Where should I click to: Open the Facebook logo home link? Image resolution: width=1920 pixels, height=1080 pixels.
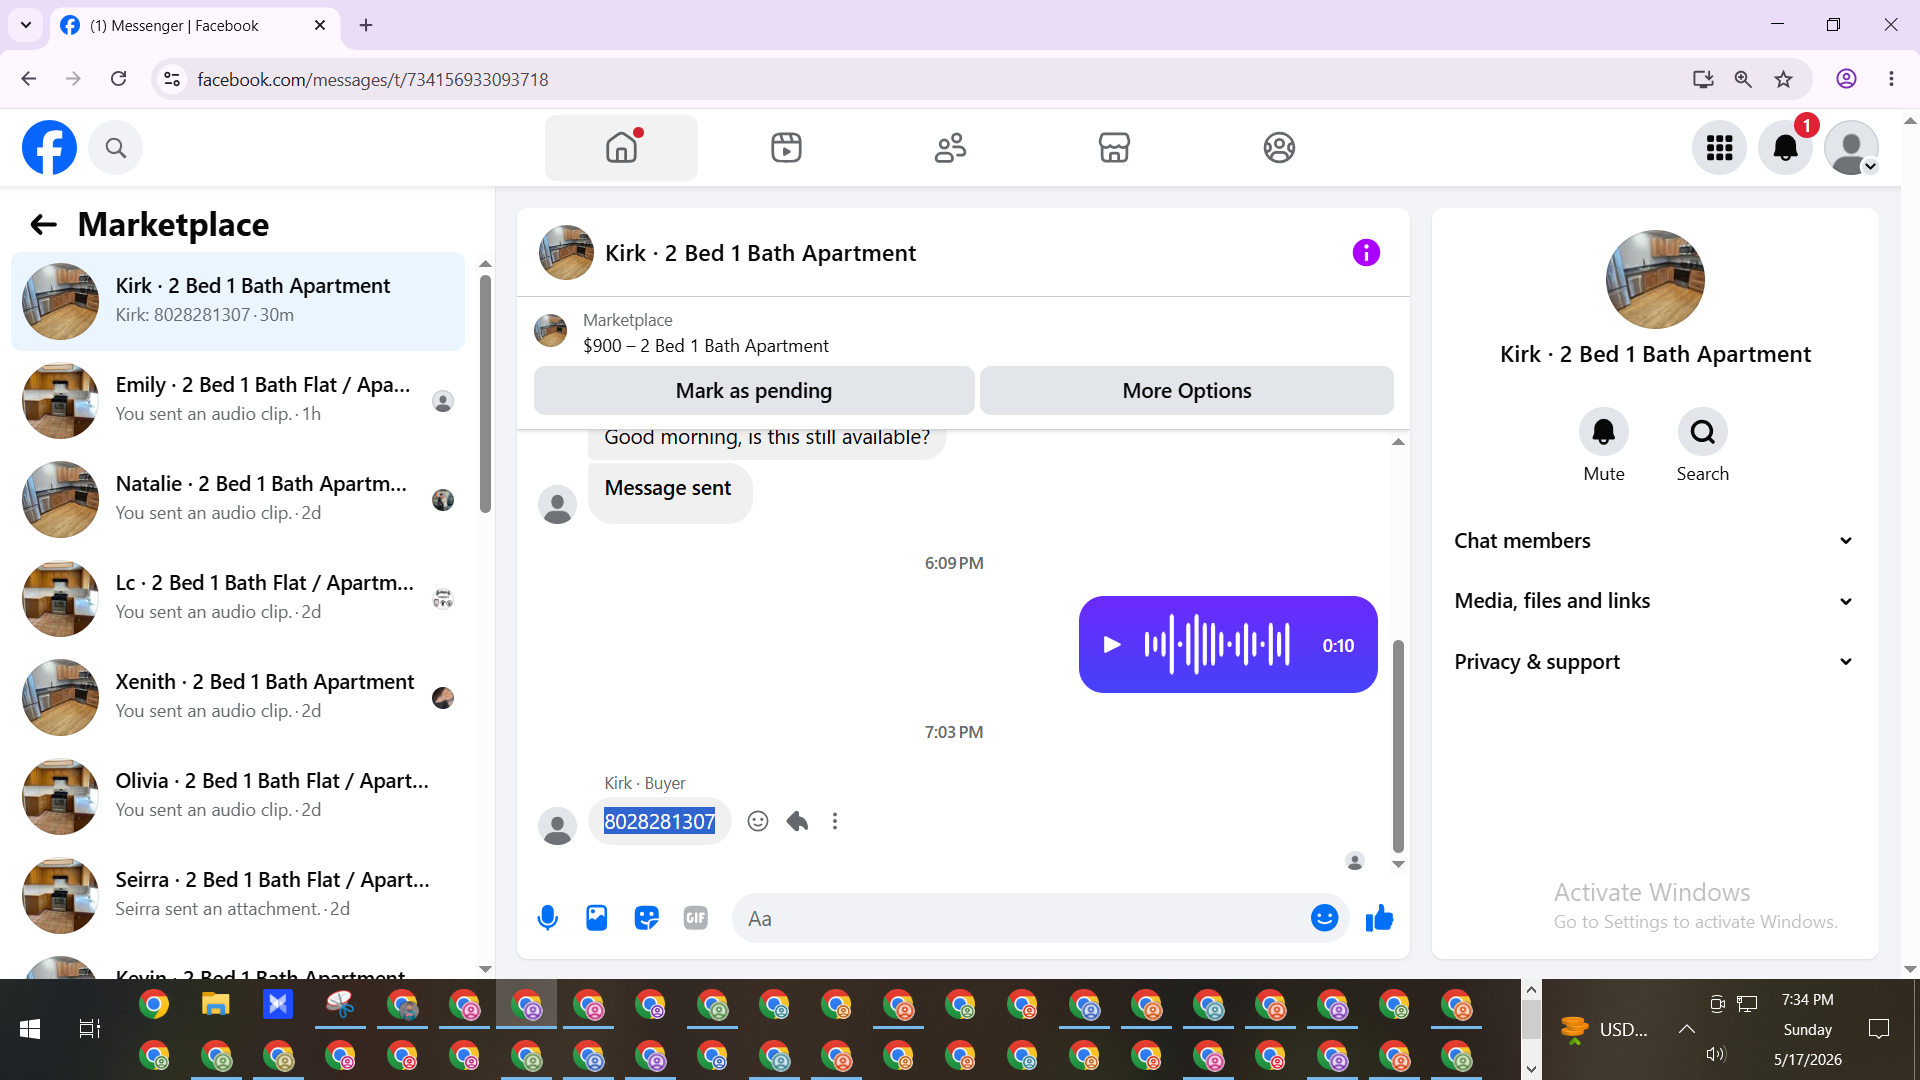tap(49, 148)
